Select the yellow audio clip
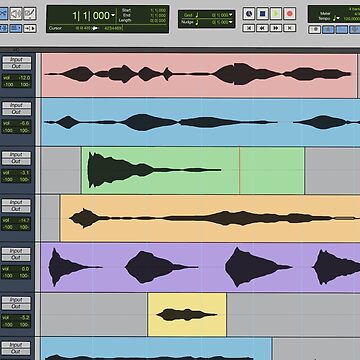 coord(187,315)
